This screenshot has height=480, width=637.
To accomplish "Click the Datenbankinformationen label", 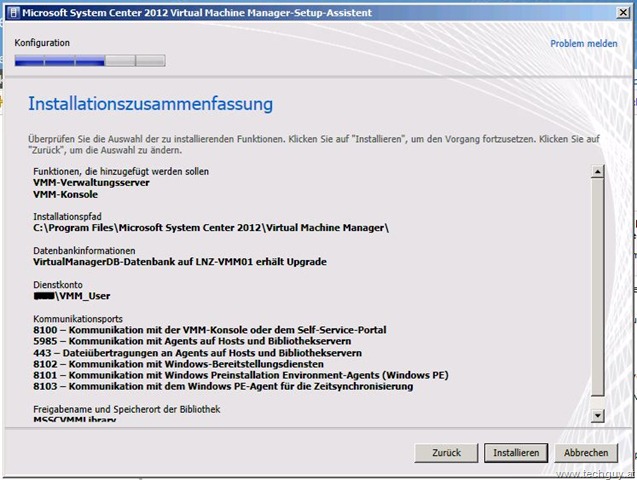I will point(84,251).
